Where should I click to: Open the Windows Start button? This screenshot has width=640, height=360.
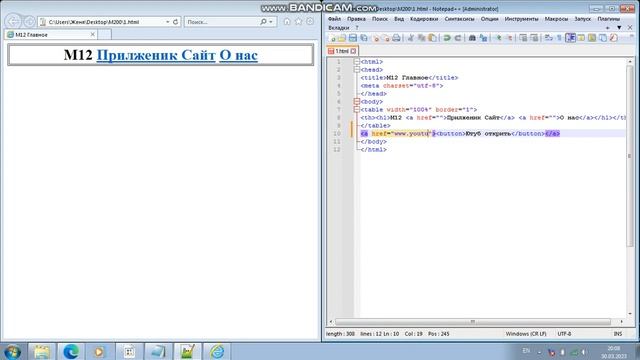point(12,351)
